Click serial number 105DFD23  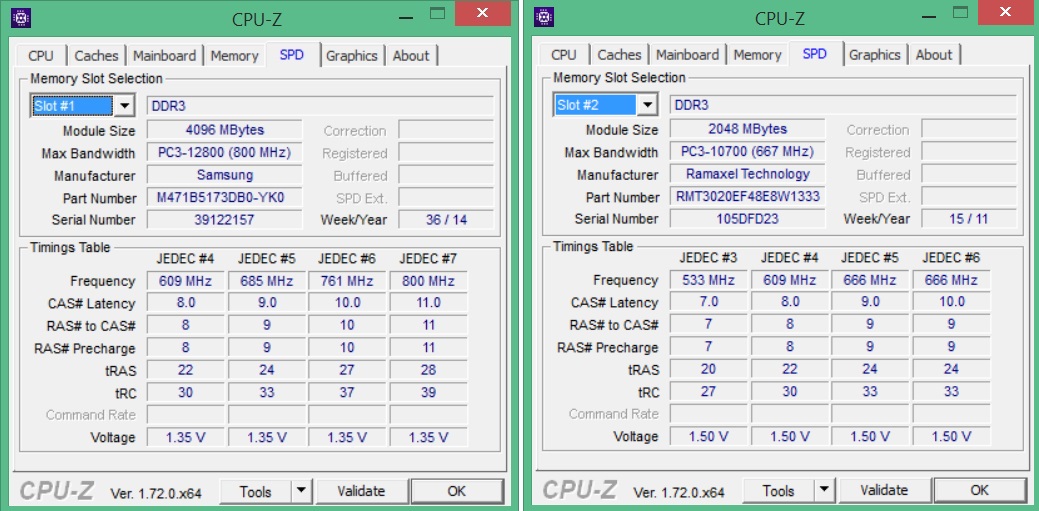(x=747, y=218)
